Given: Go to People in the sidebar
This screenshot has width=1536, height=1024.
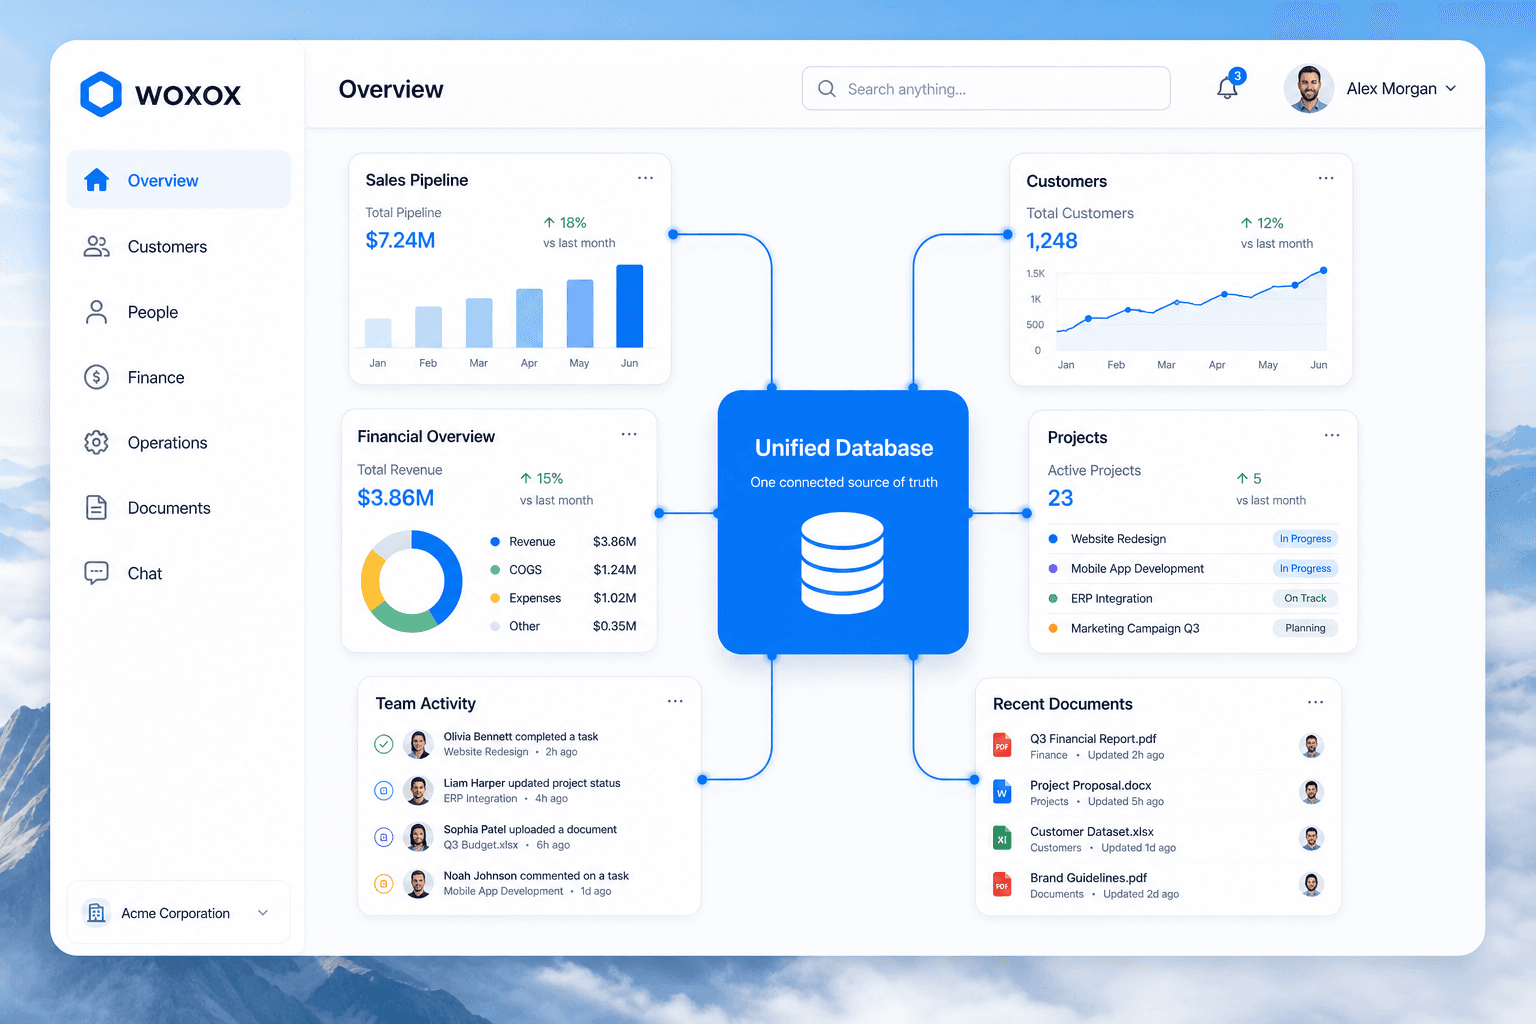Looking at the screenshot, I should pos(179,312).
